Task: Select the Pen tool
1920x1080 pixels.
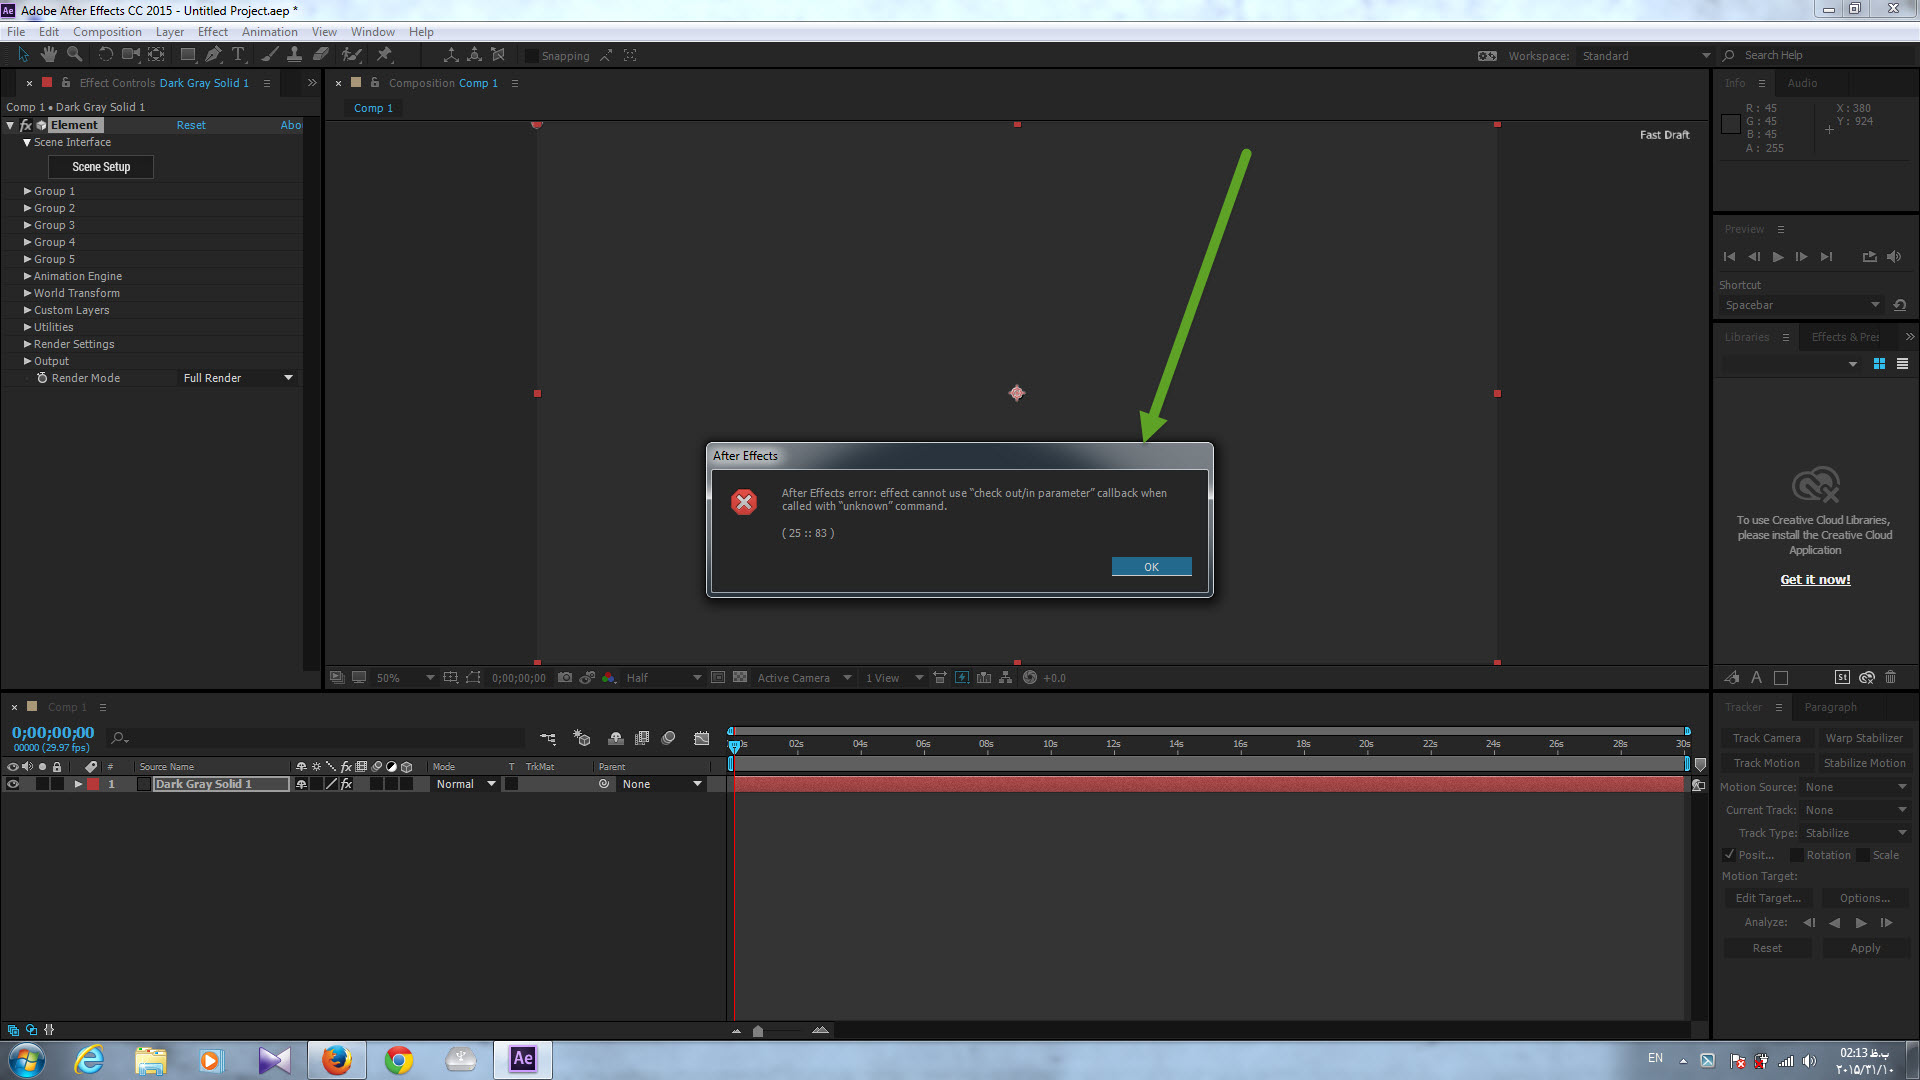Action: point(213,55)
